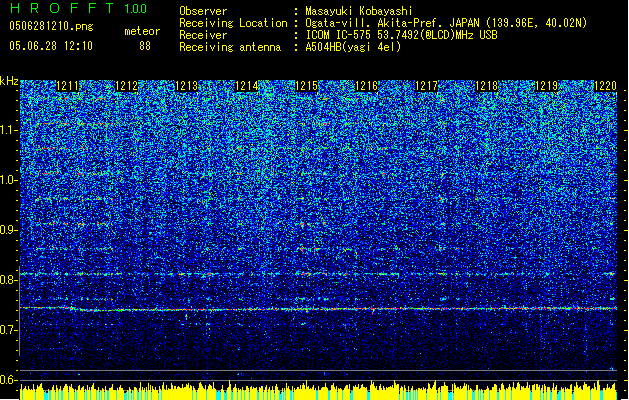The height and width of the screenshot is (400, 629).
Task: Click the 1218 time marker
Action: tap(486, 86)
